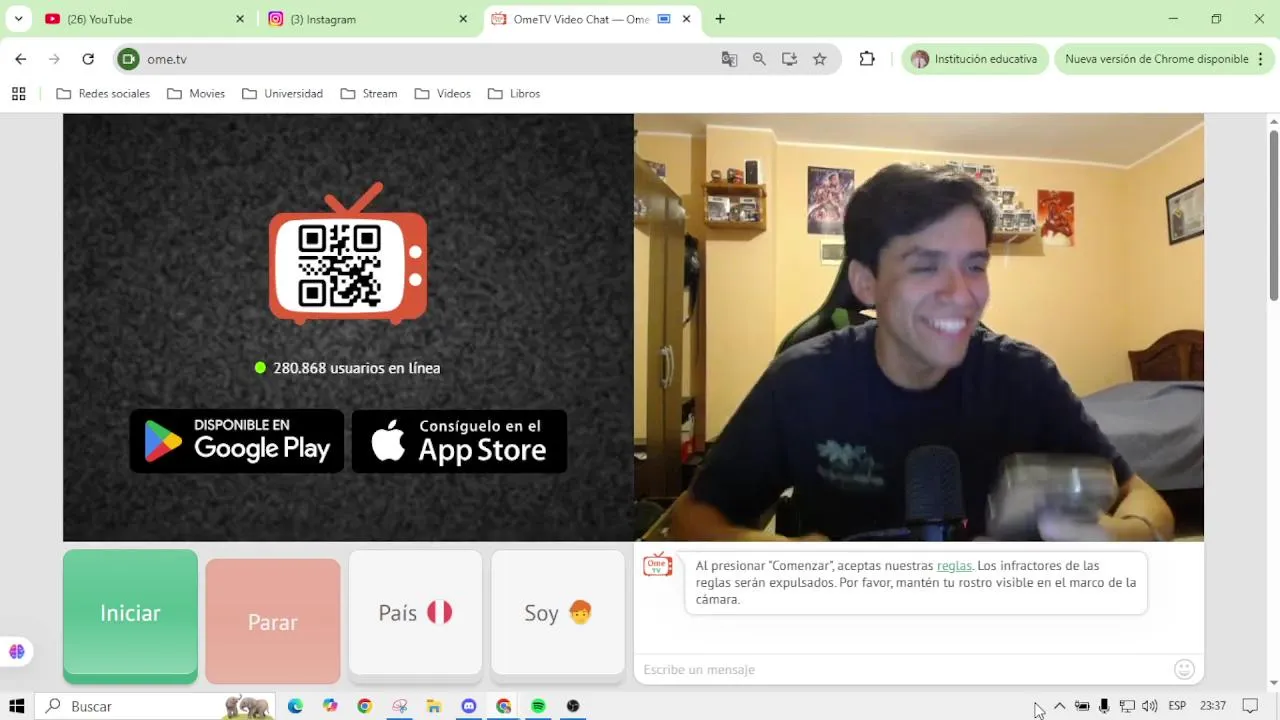Click Nueva versión de Chrome disponible

coord(1156,59)
